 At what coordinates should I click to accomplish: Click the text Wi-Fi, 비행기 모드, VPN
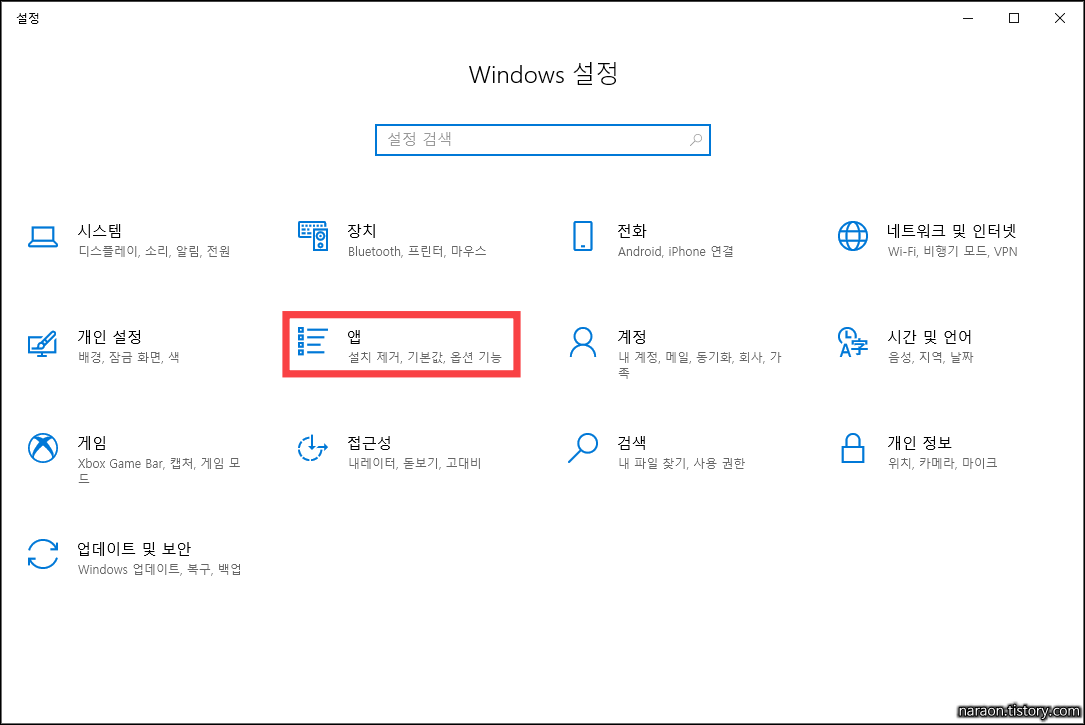(x=952, y=251)
